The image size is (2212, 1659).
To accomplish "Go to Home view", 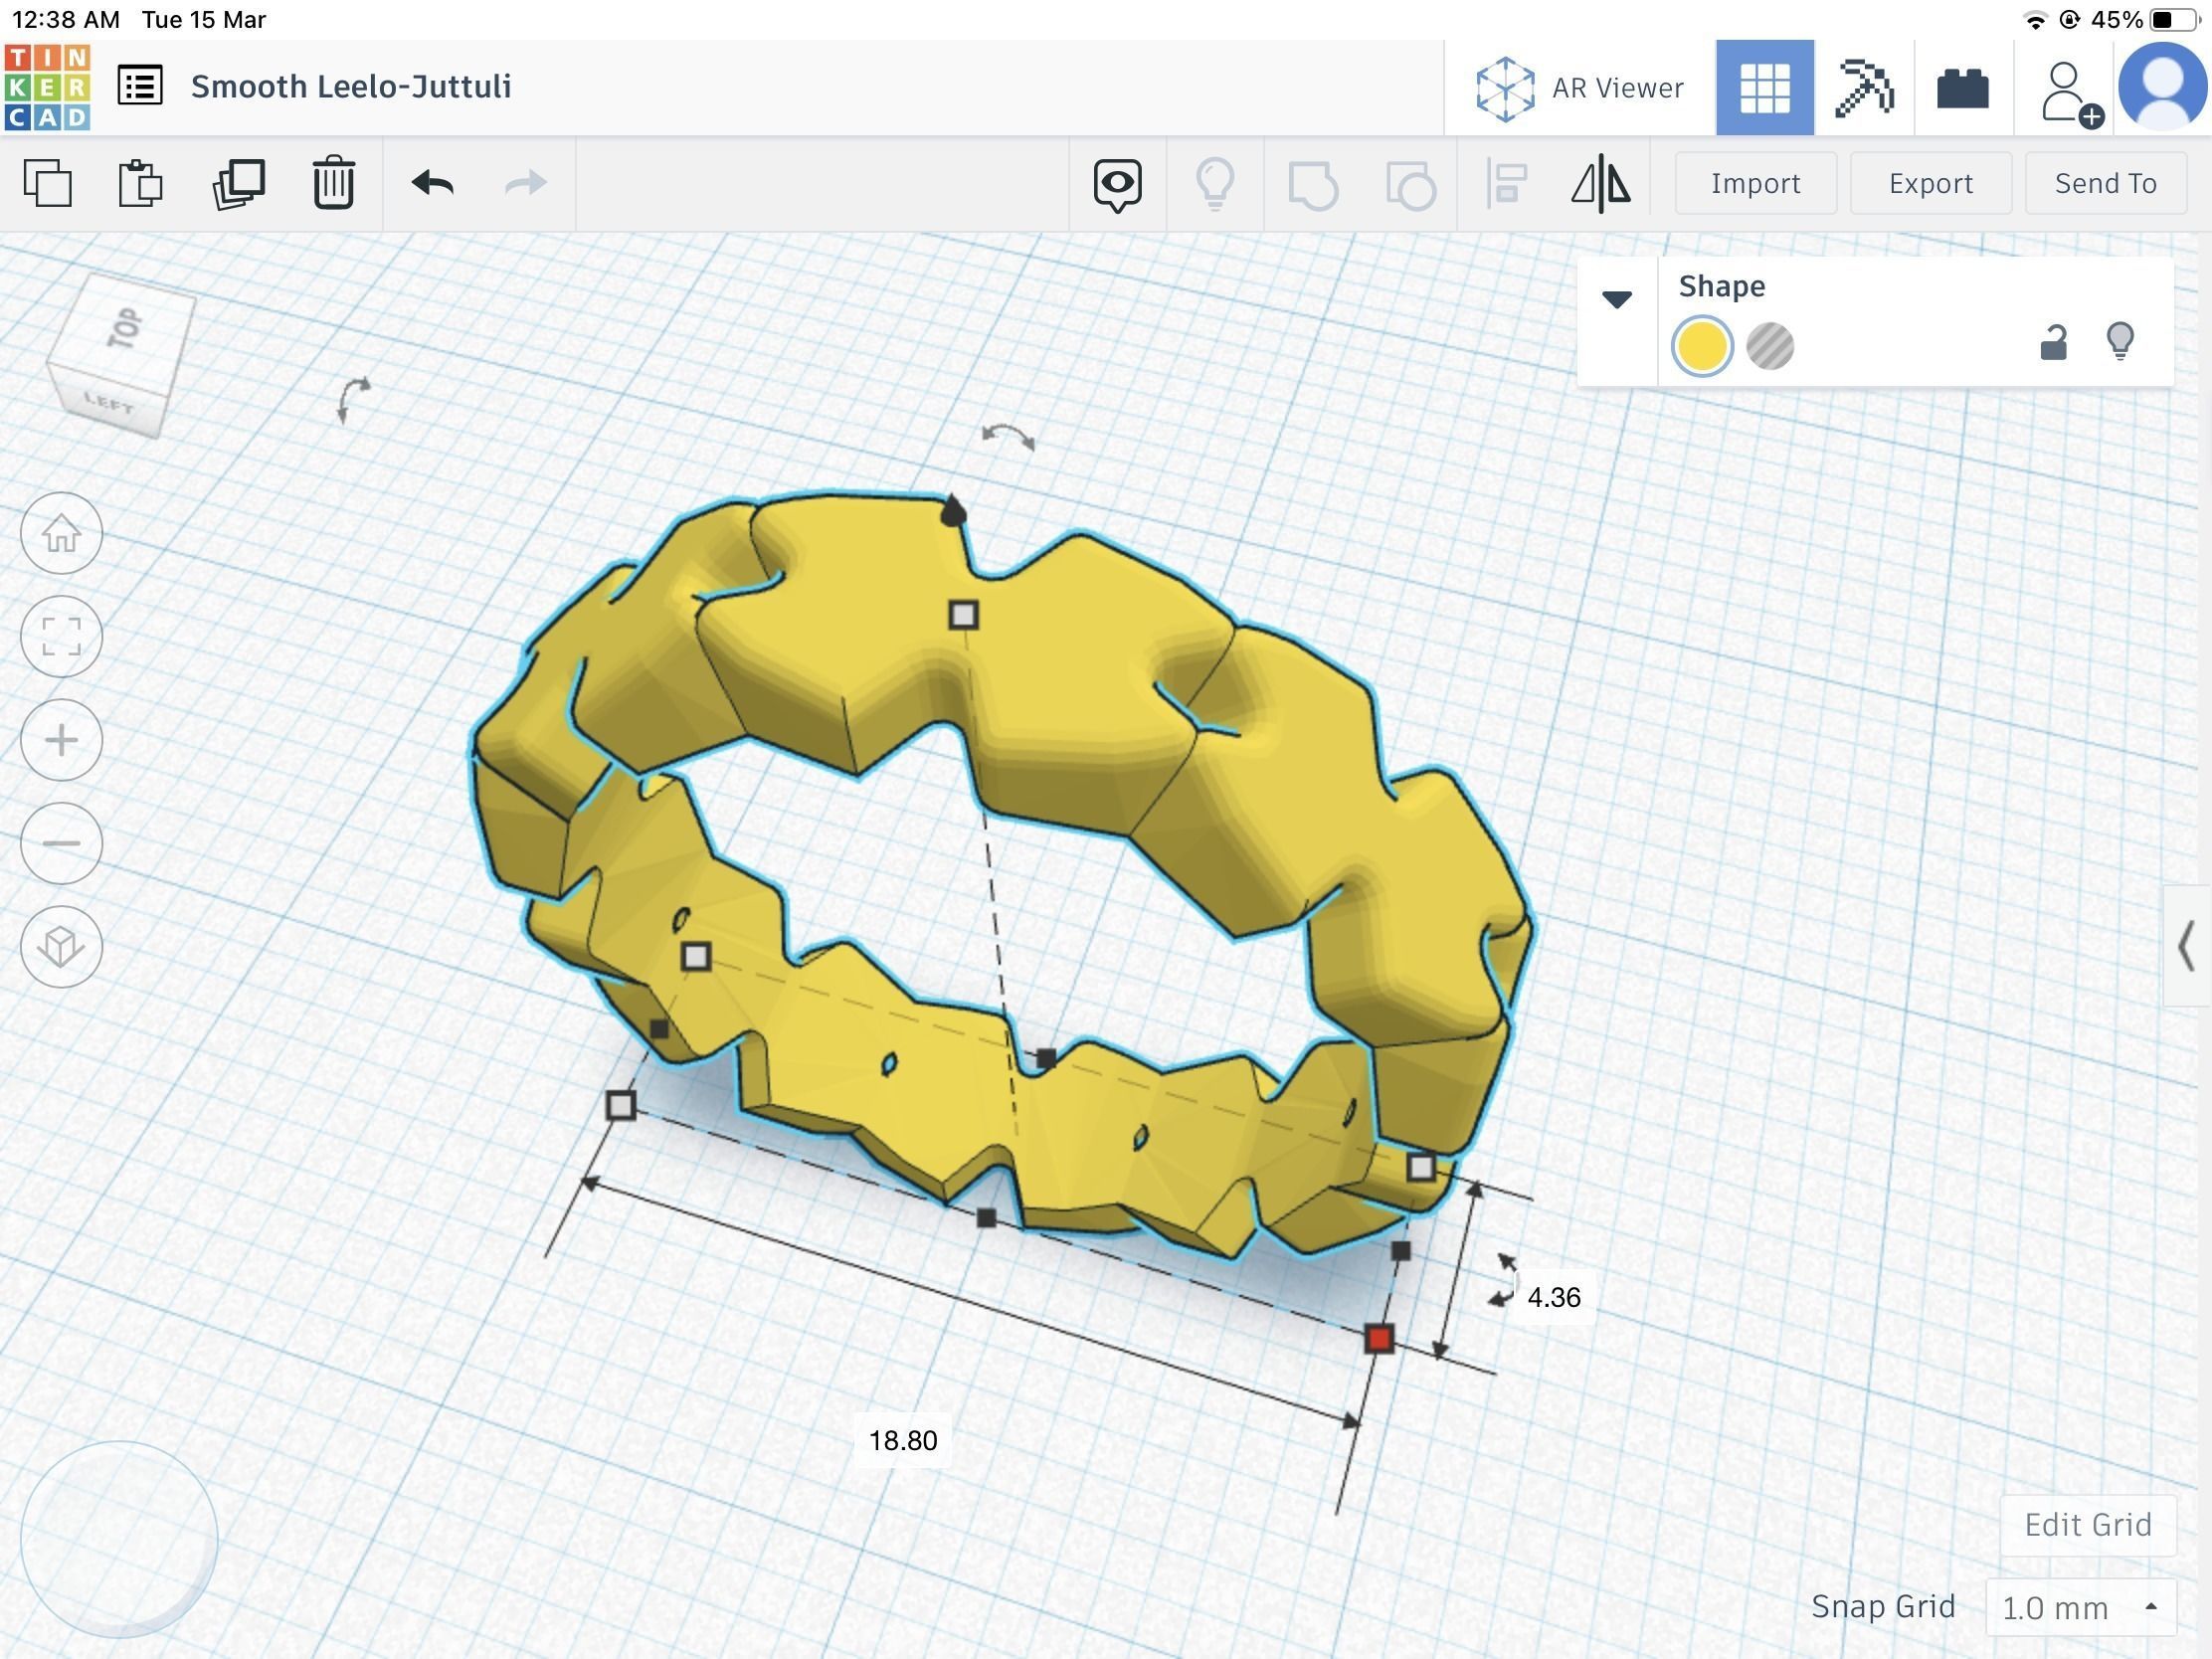I will point(61,533).
